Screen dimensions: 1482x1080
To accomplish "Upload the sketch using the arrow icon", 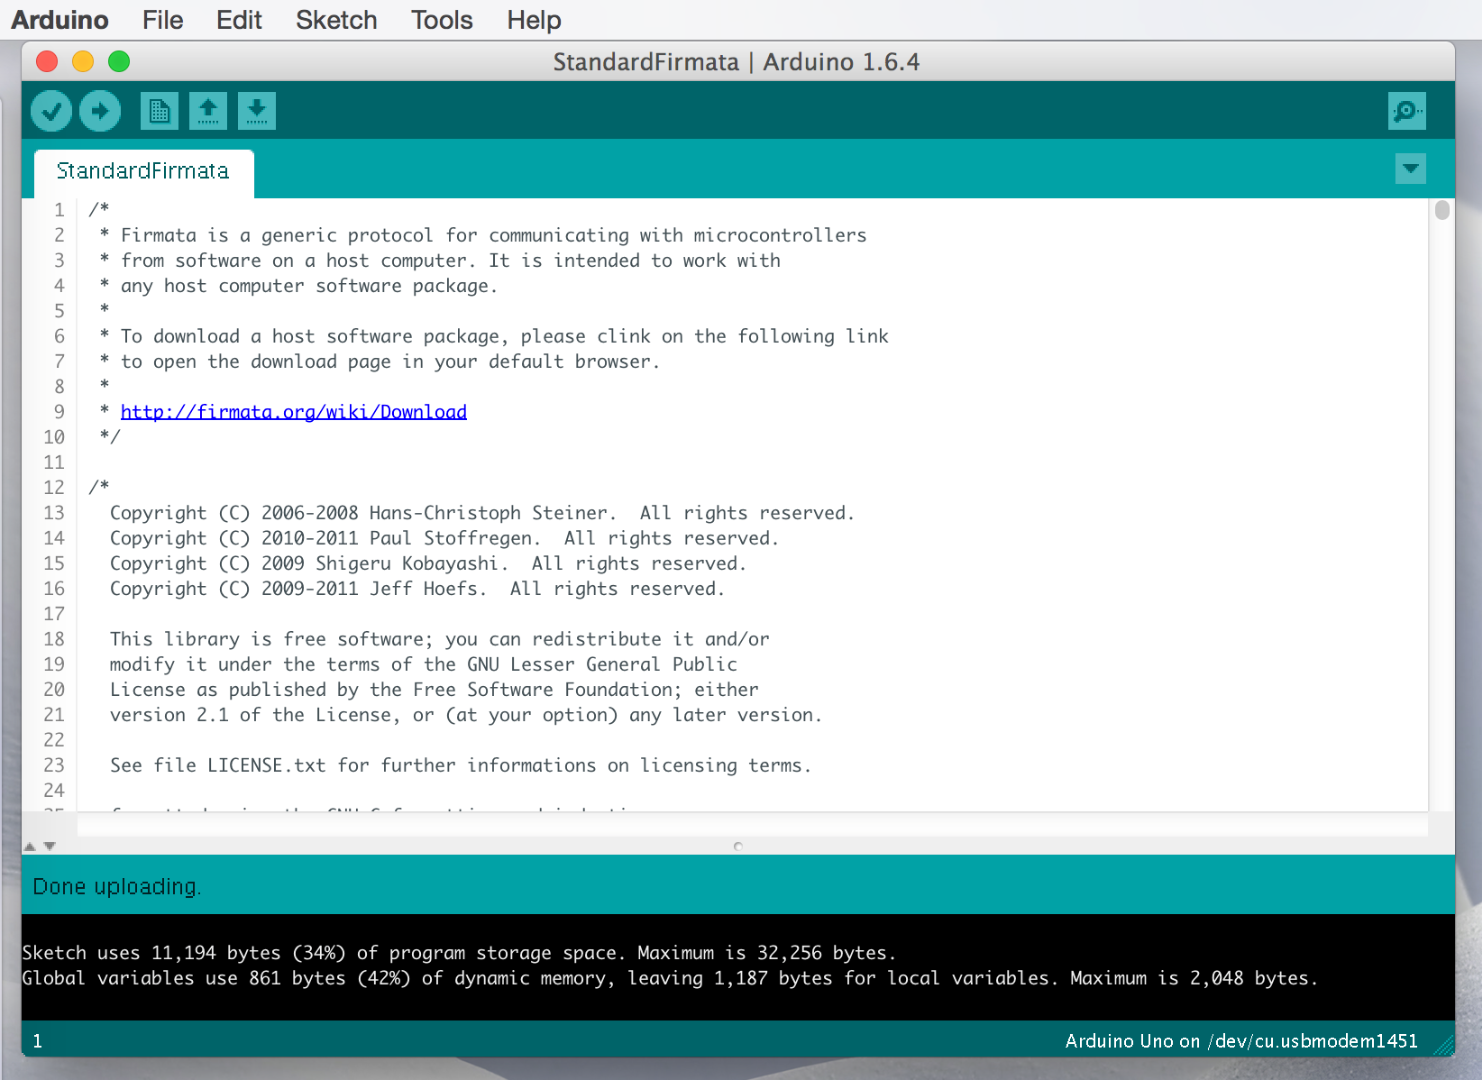I will tap(100, 110).
